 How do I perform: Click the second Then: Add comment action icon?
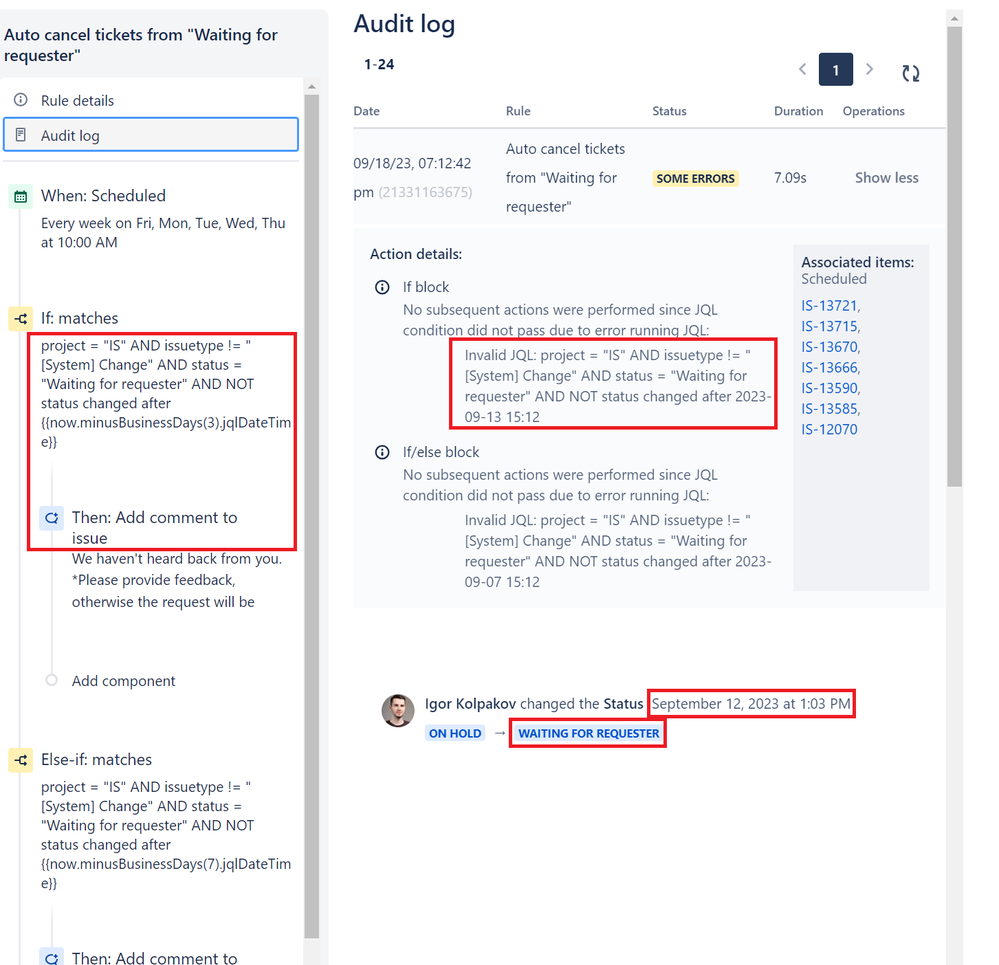click(x=52, y=957)
